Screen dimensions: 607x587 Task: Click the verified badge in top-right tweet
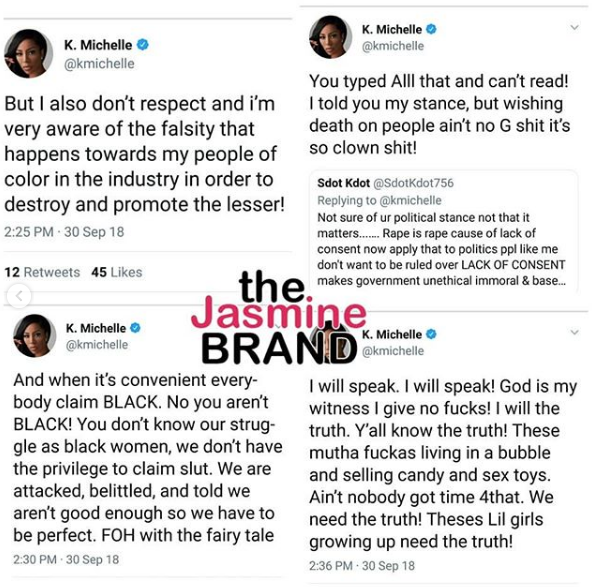pyautogui.click(x=431, y=29)
